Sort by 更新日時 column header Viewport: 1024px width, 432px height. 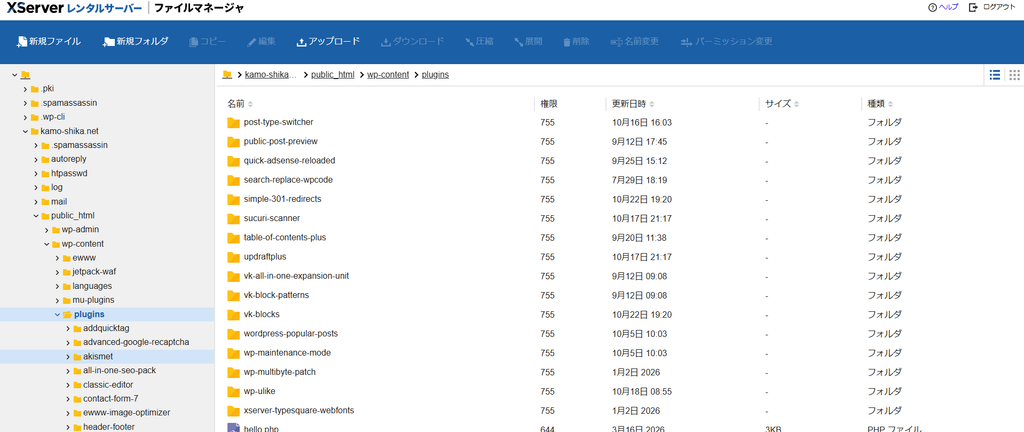point(633,104)
